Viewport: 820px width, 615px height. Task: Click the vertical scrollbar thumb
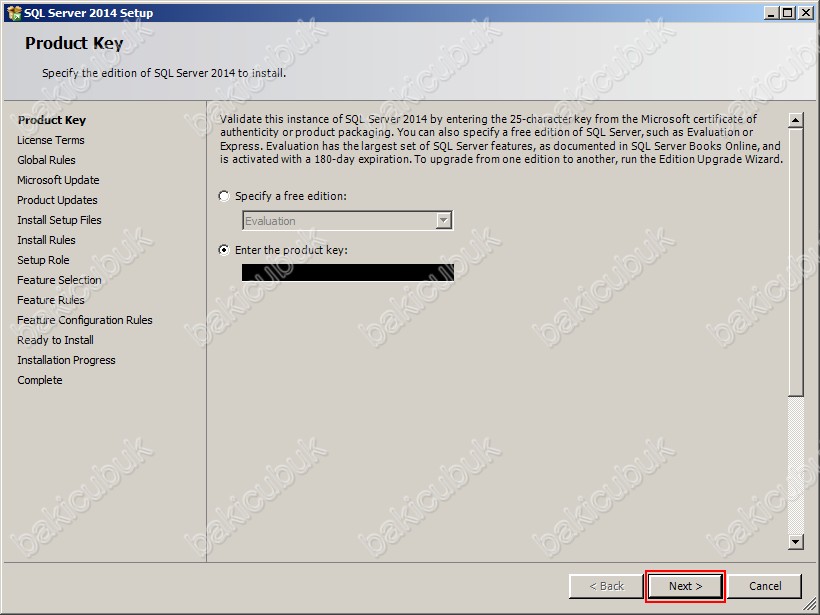795,262
